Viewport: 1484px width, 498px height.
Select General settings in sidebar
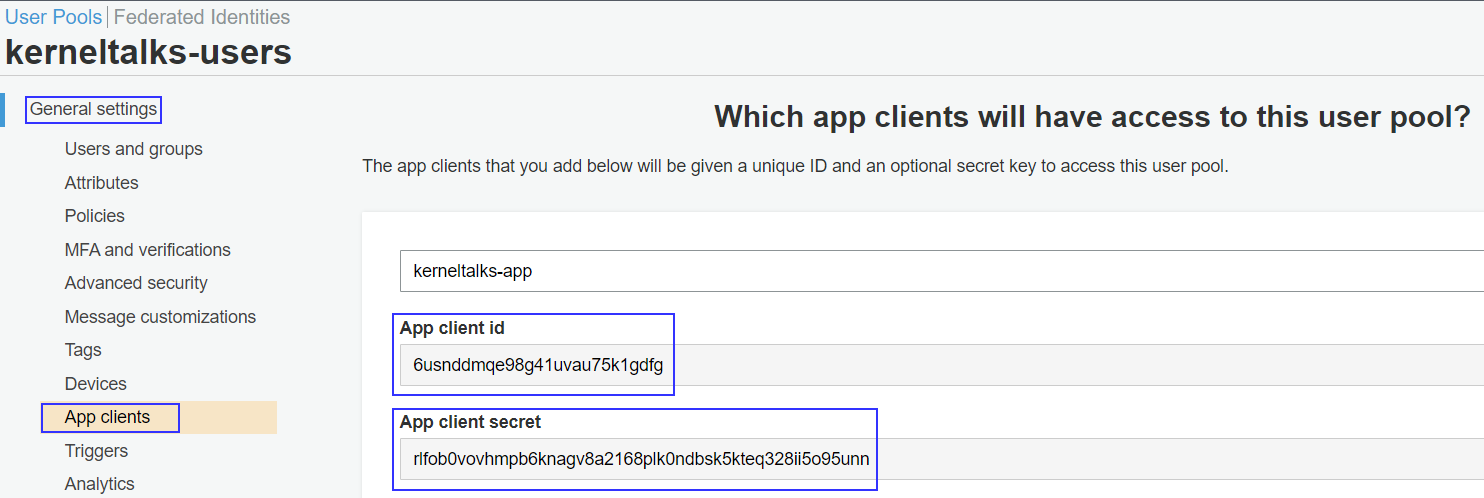pos(93,109)
